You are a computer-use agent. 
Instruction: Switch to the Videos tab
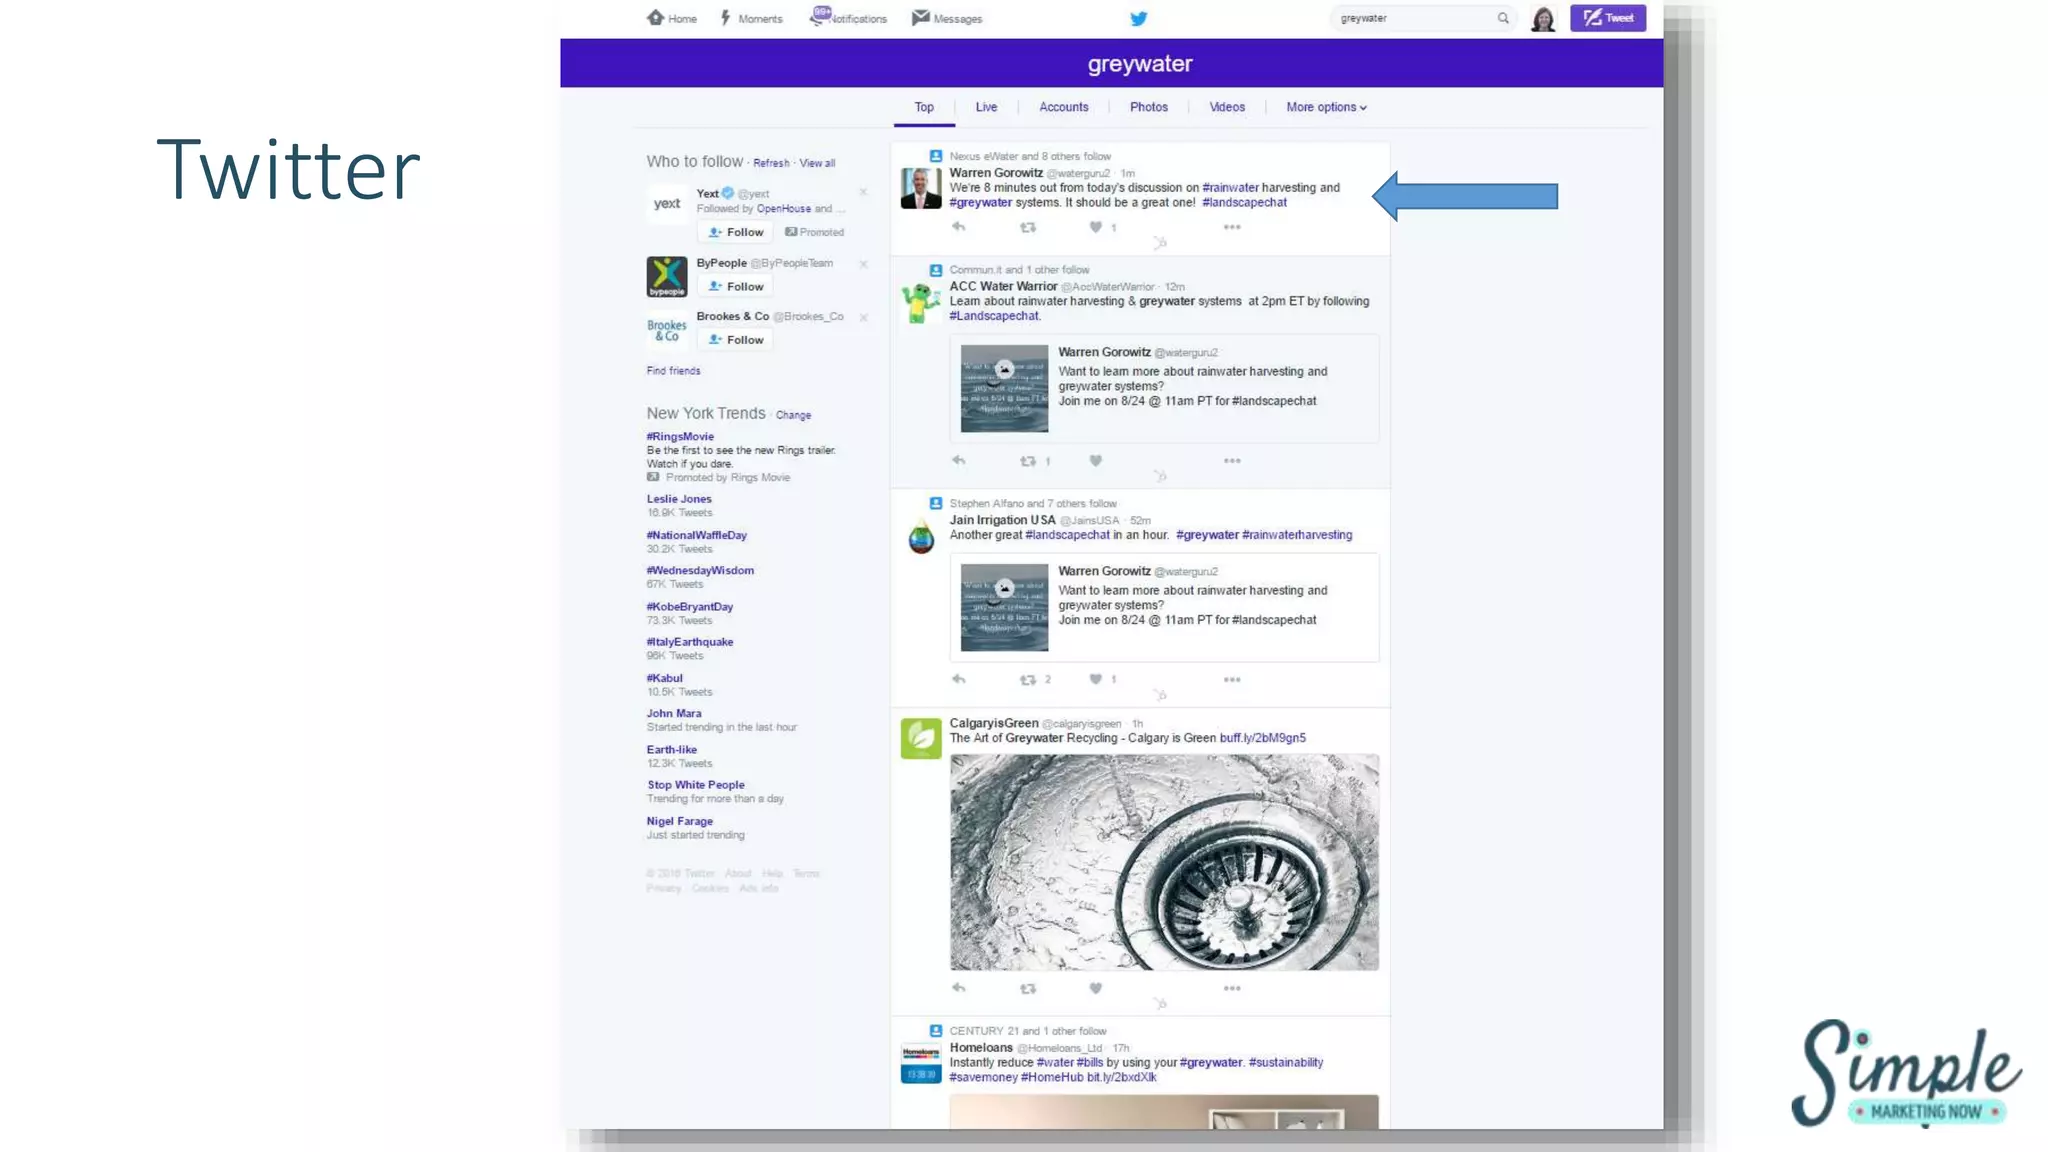point(1227,107)
